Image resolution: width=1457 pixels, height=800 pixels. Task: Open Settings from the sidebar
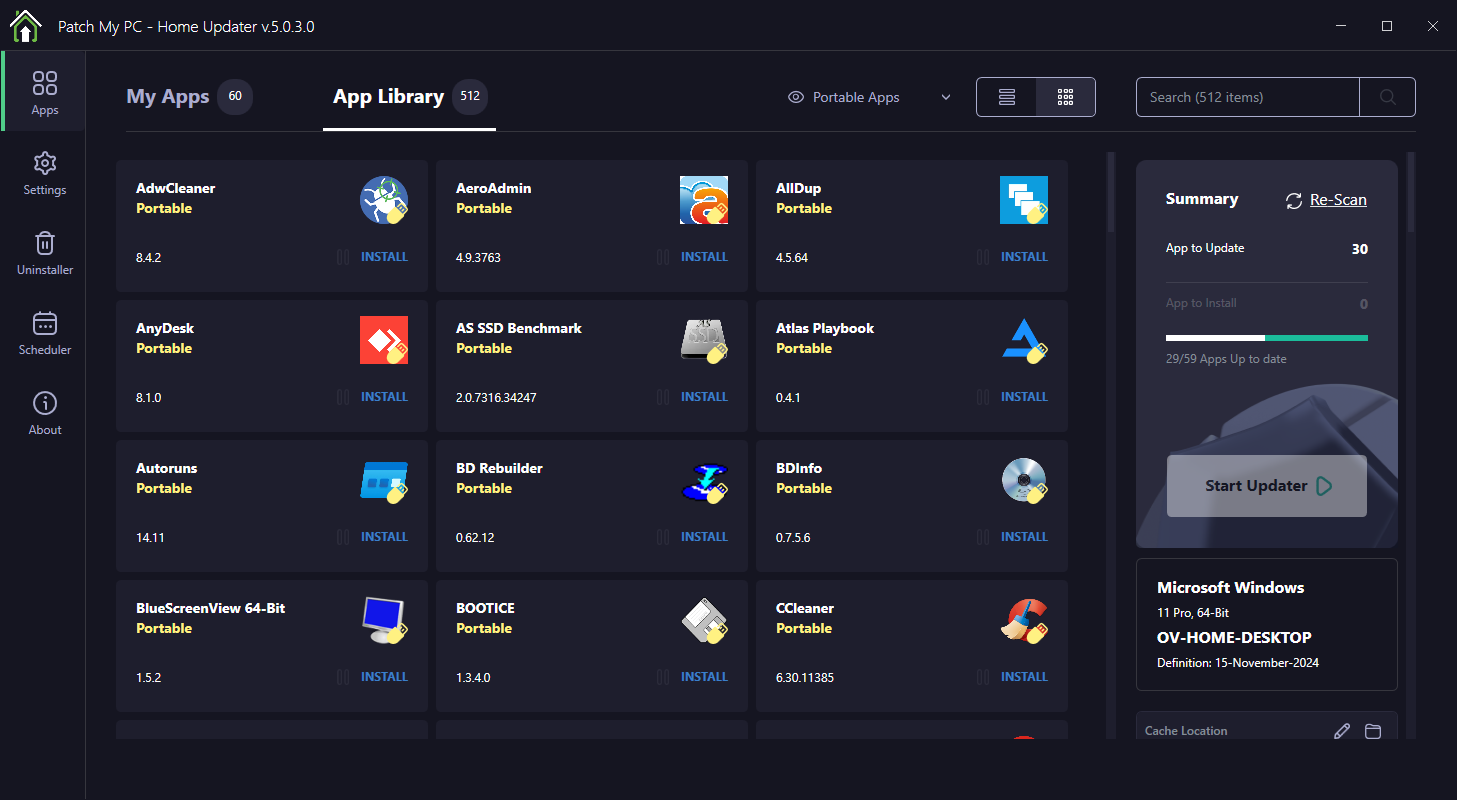coord(45,173)
